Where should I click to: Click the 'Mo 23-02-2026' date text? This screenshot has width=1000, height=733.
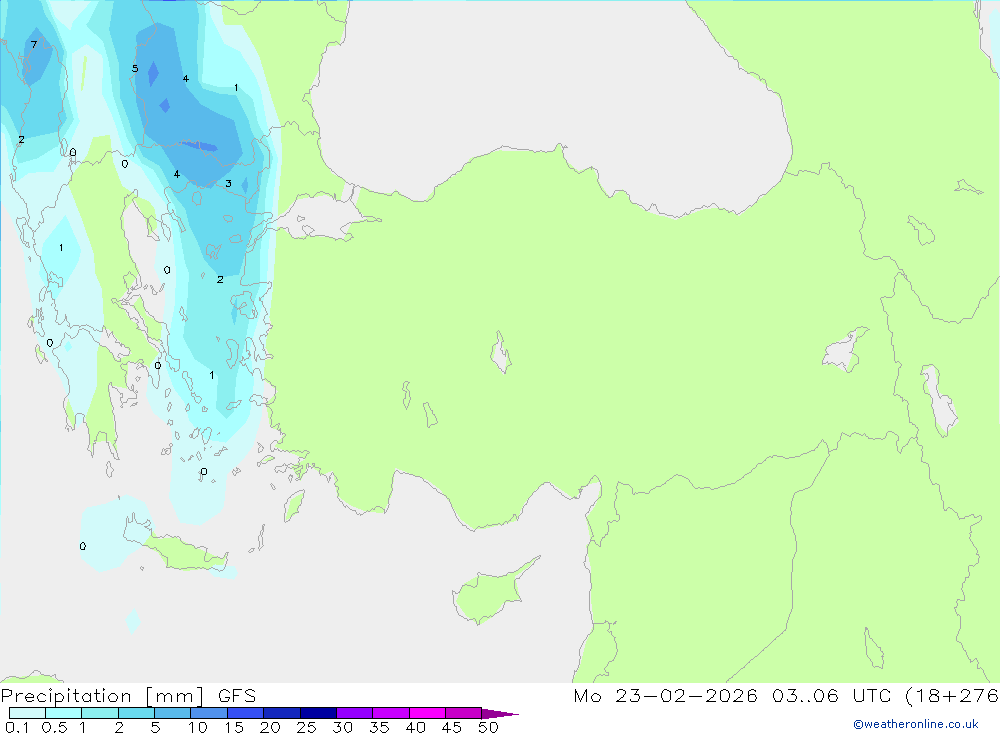point(665,696)
